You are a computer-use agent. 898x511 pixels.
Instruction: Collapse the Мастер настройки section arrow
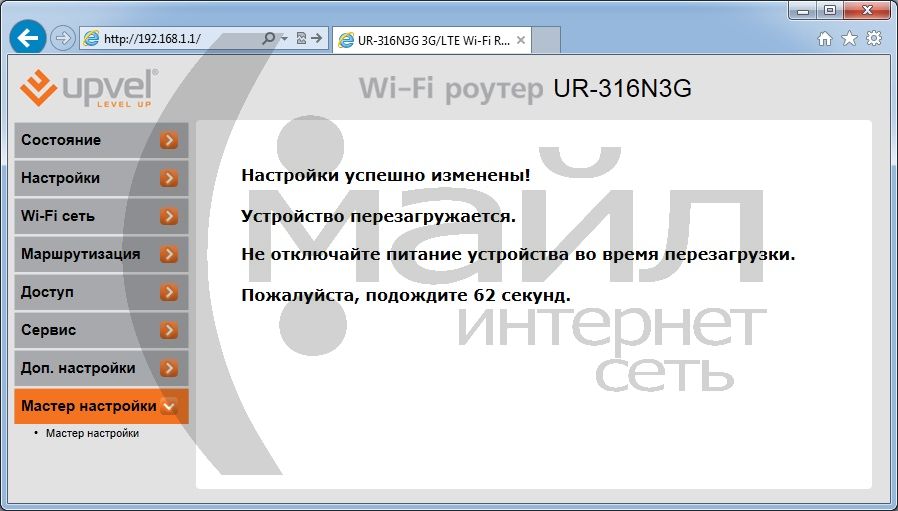pos(169,406)
